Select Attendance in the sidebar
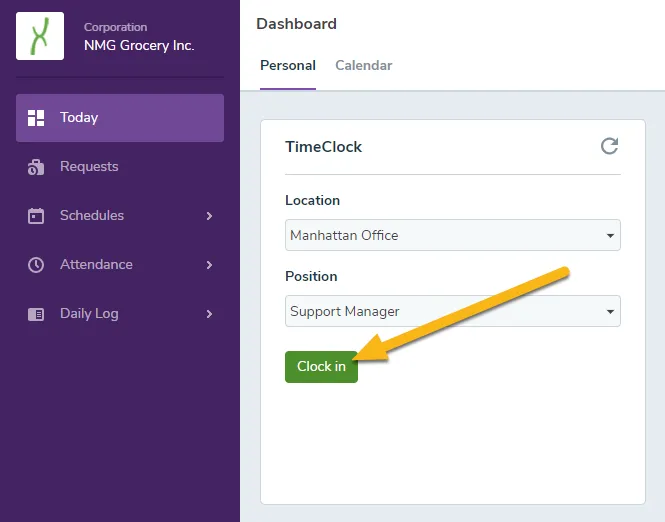The height and width of the screenshot is (522, 665). (x=120, y=265)
